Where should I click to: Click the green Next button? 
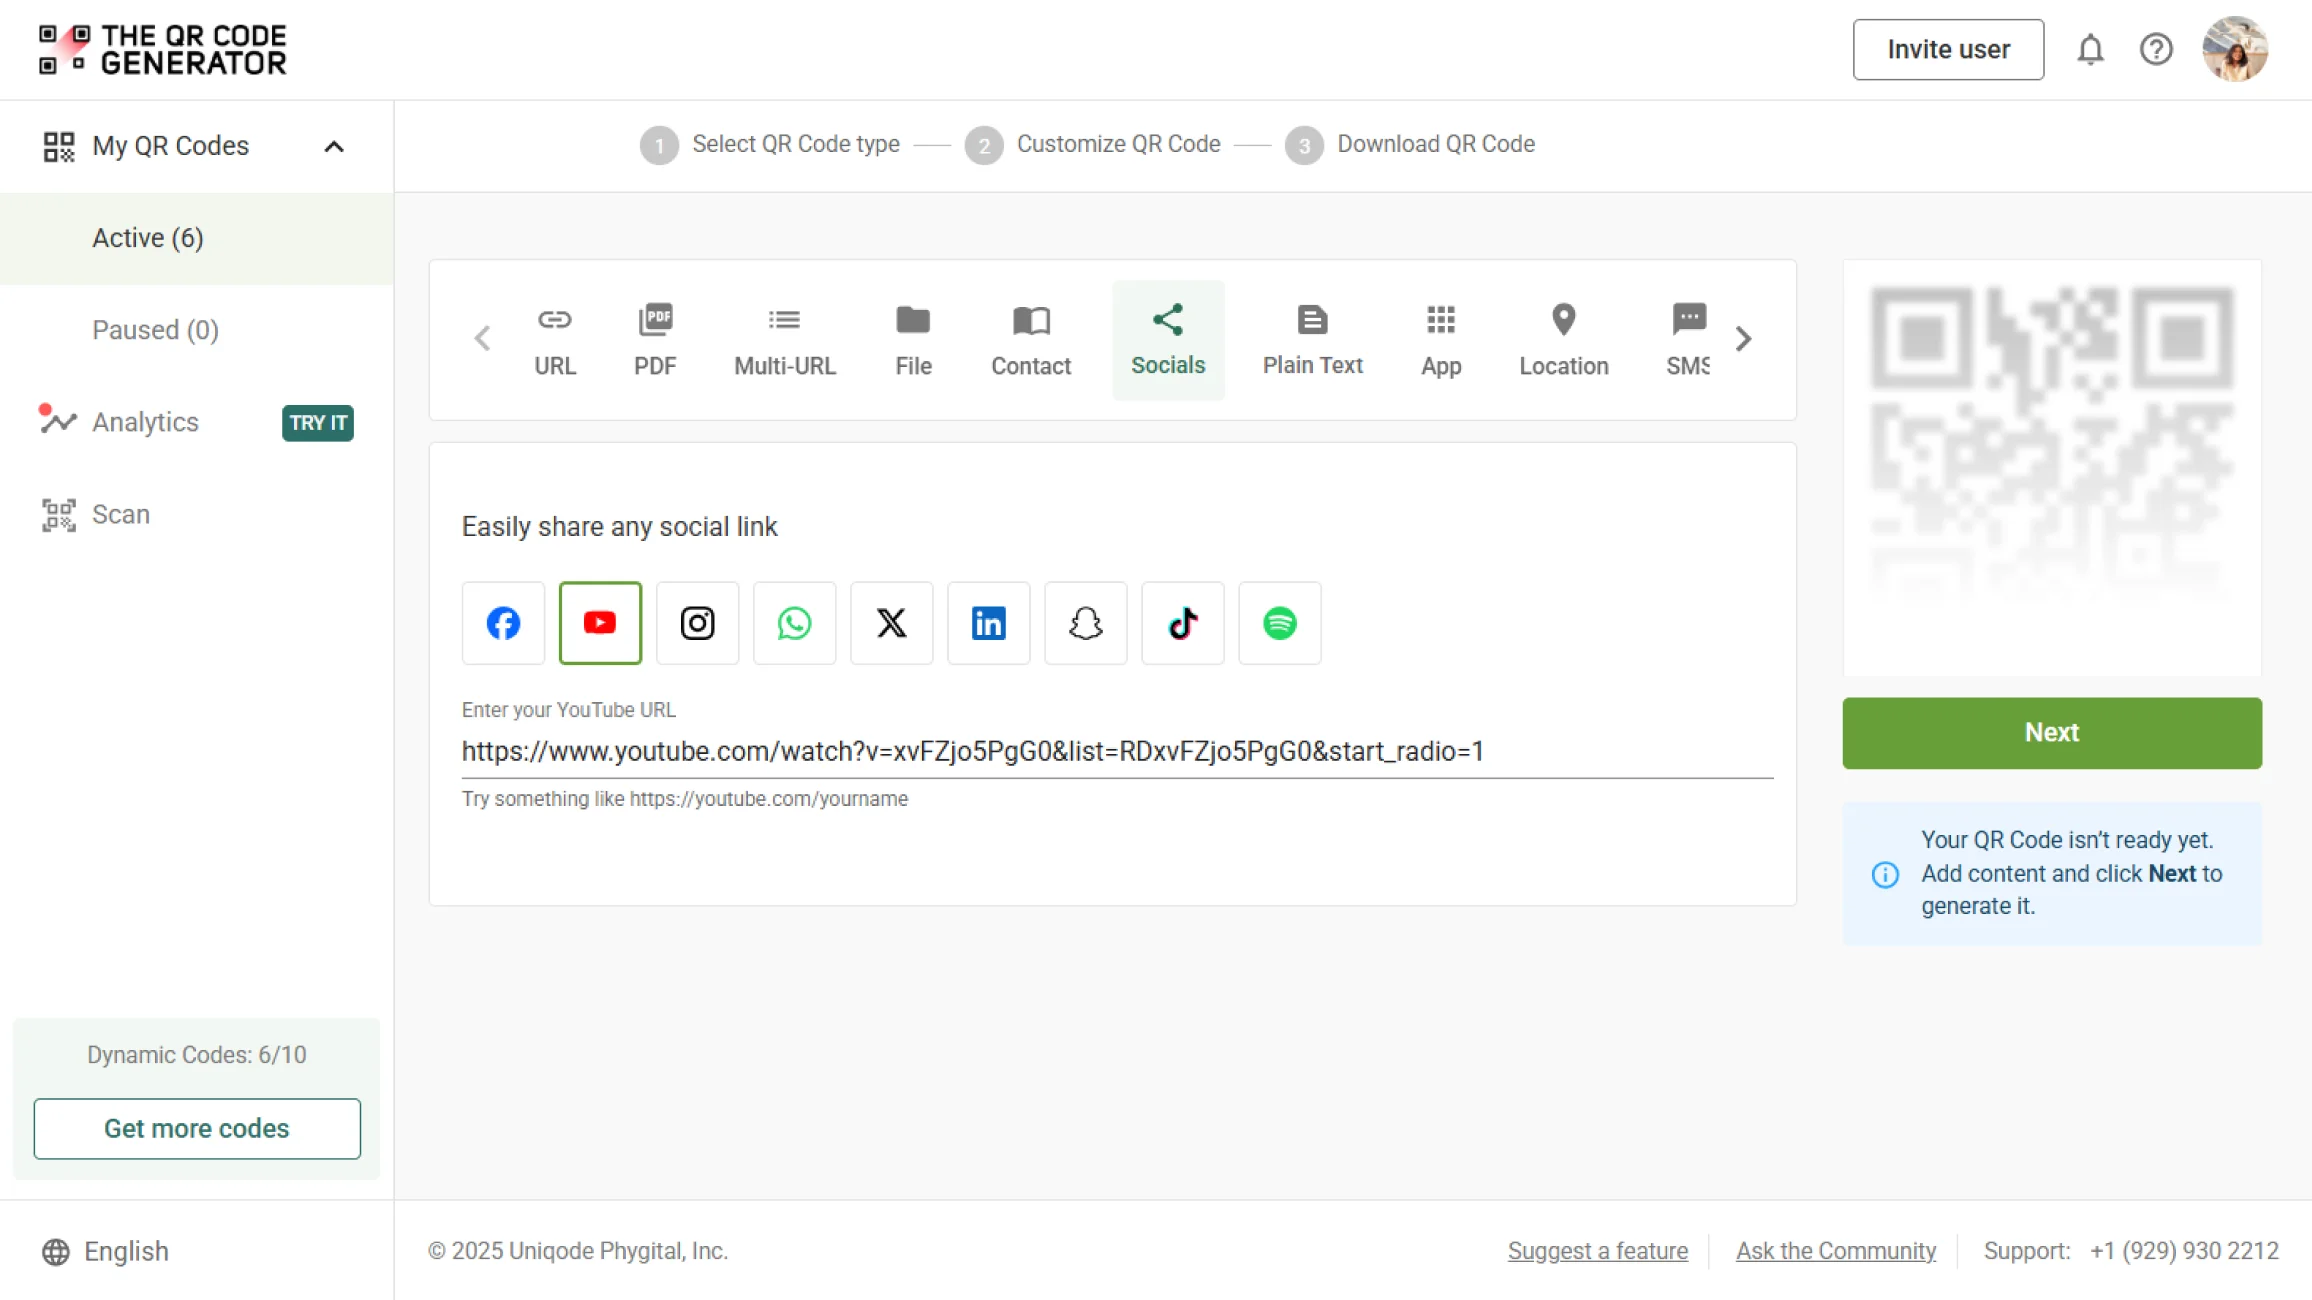(x=2051, y=733)
